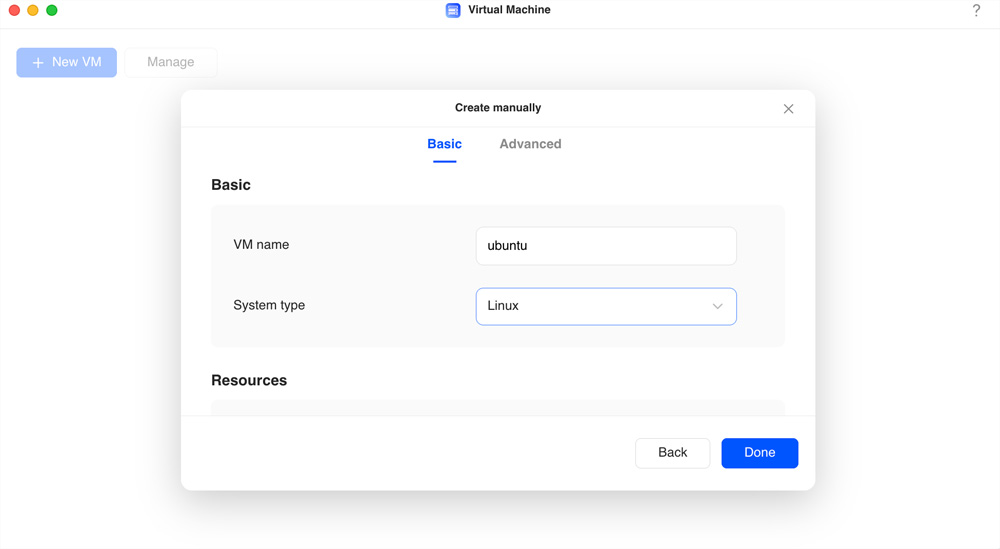Focus the VM name input field
Screen dimensions: 1000x549
606,246
